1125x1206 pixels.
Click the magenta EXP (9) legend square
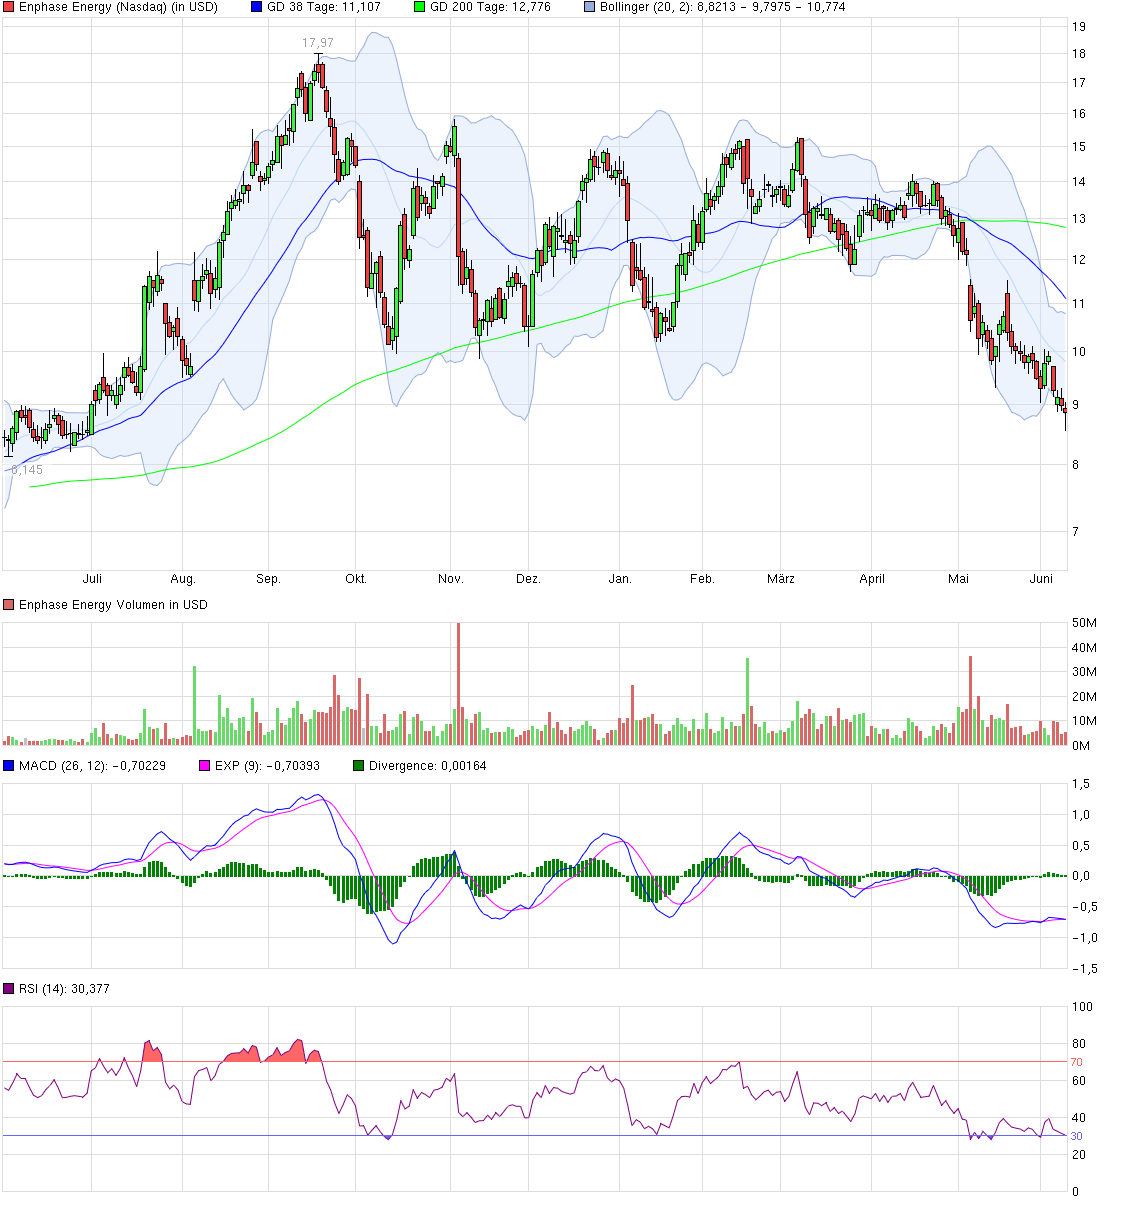click(203, 765)
